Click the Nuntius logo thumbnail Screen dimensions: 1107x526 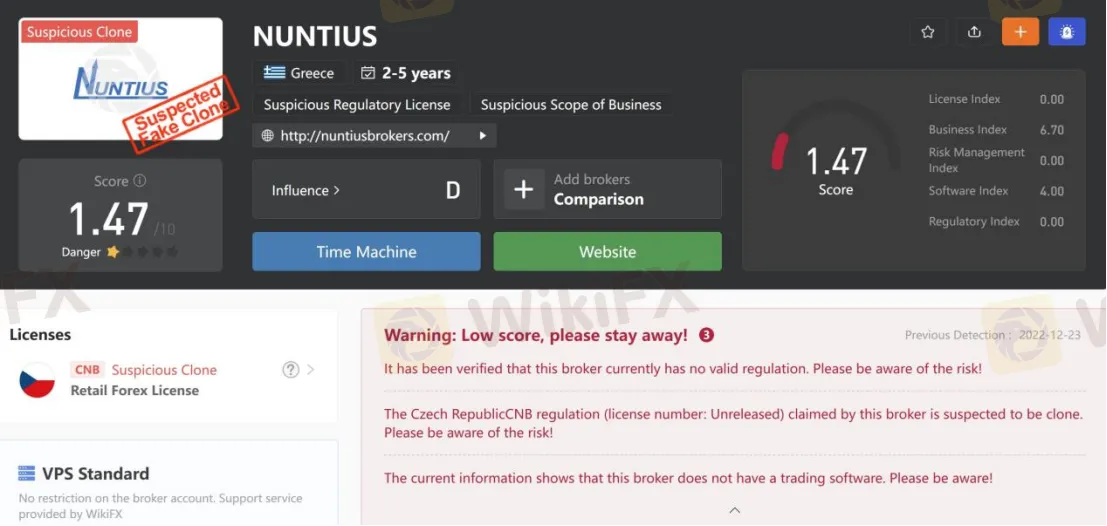121,80
